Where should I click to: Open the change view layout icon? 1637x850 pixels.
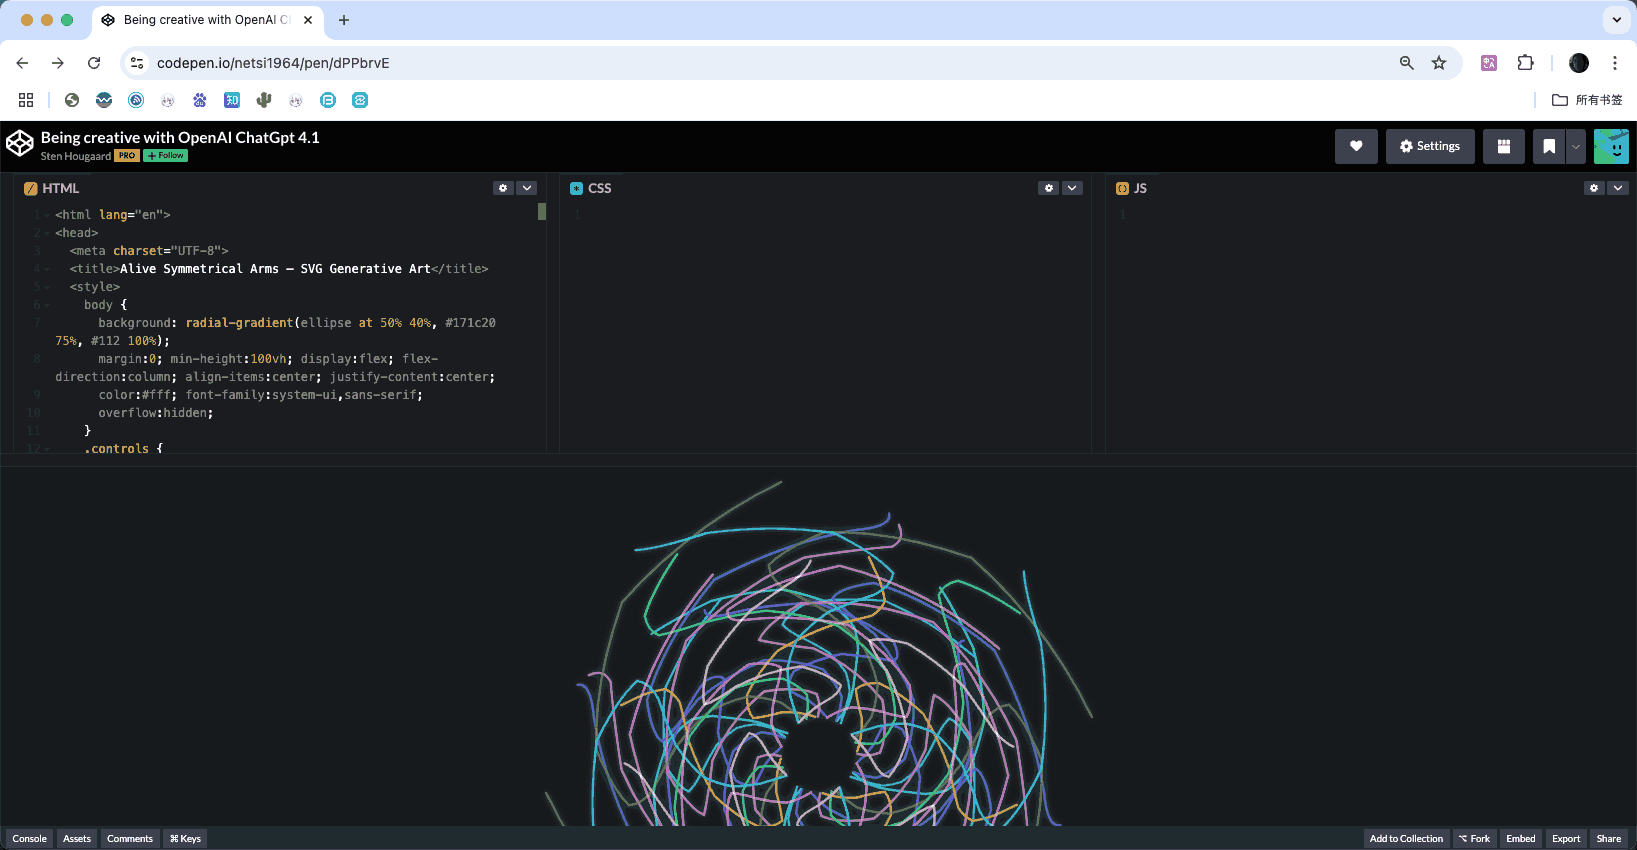pos(1503,146)
